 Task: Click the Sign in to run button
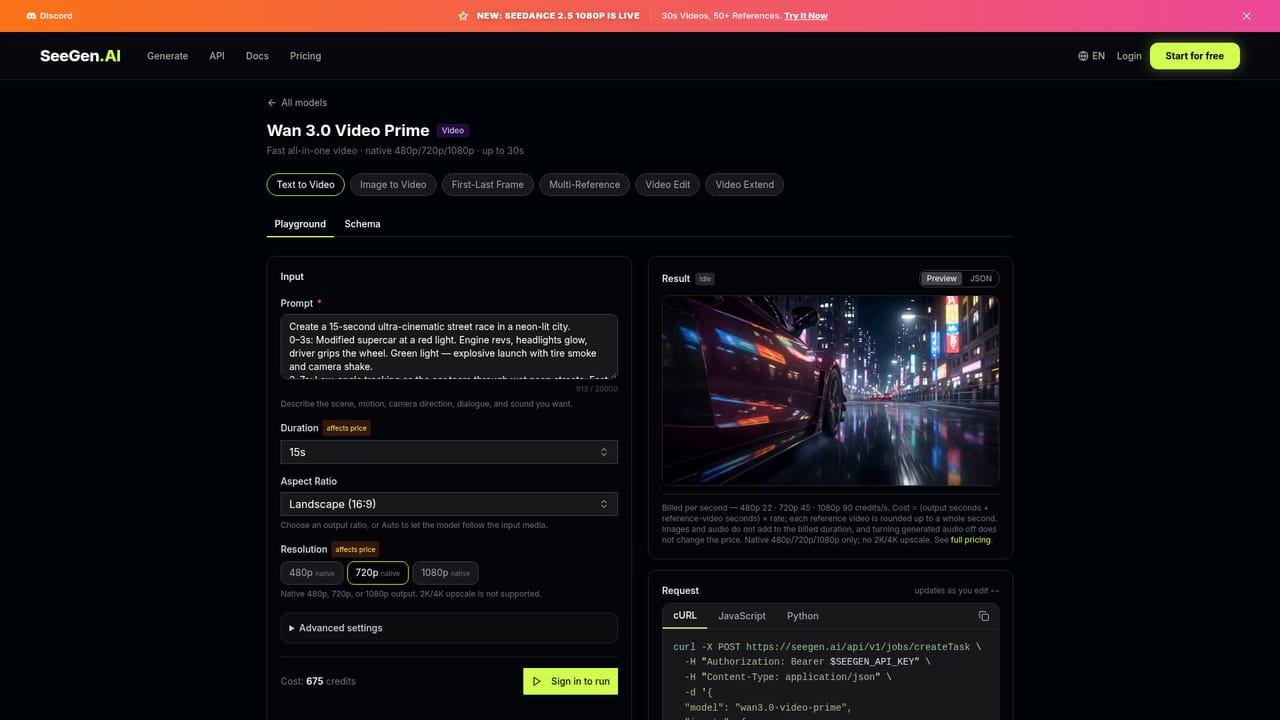(x=570, y=681)
